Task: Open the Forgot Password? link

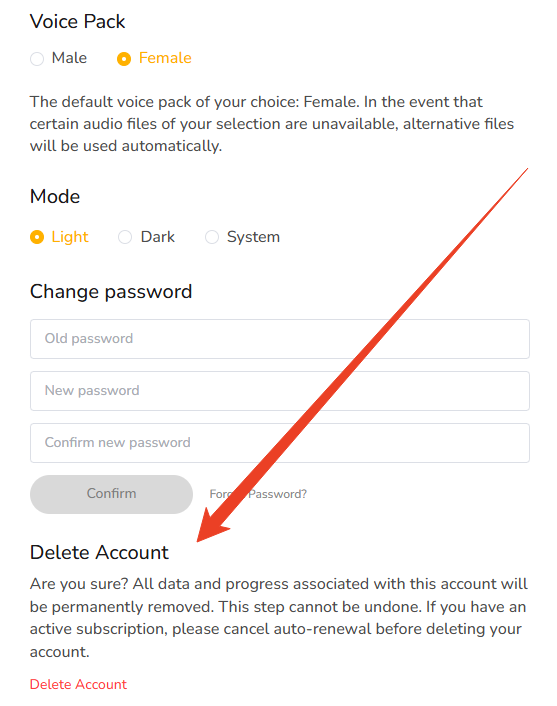Action: click(x=258, y=494)
